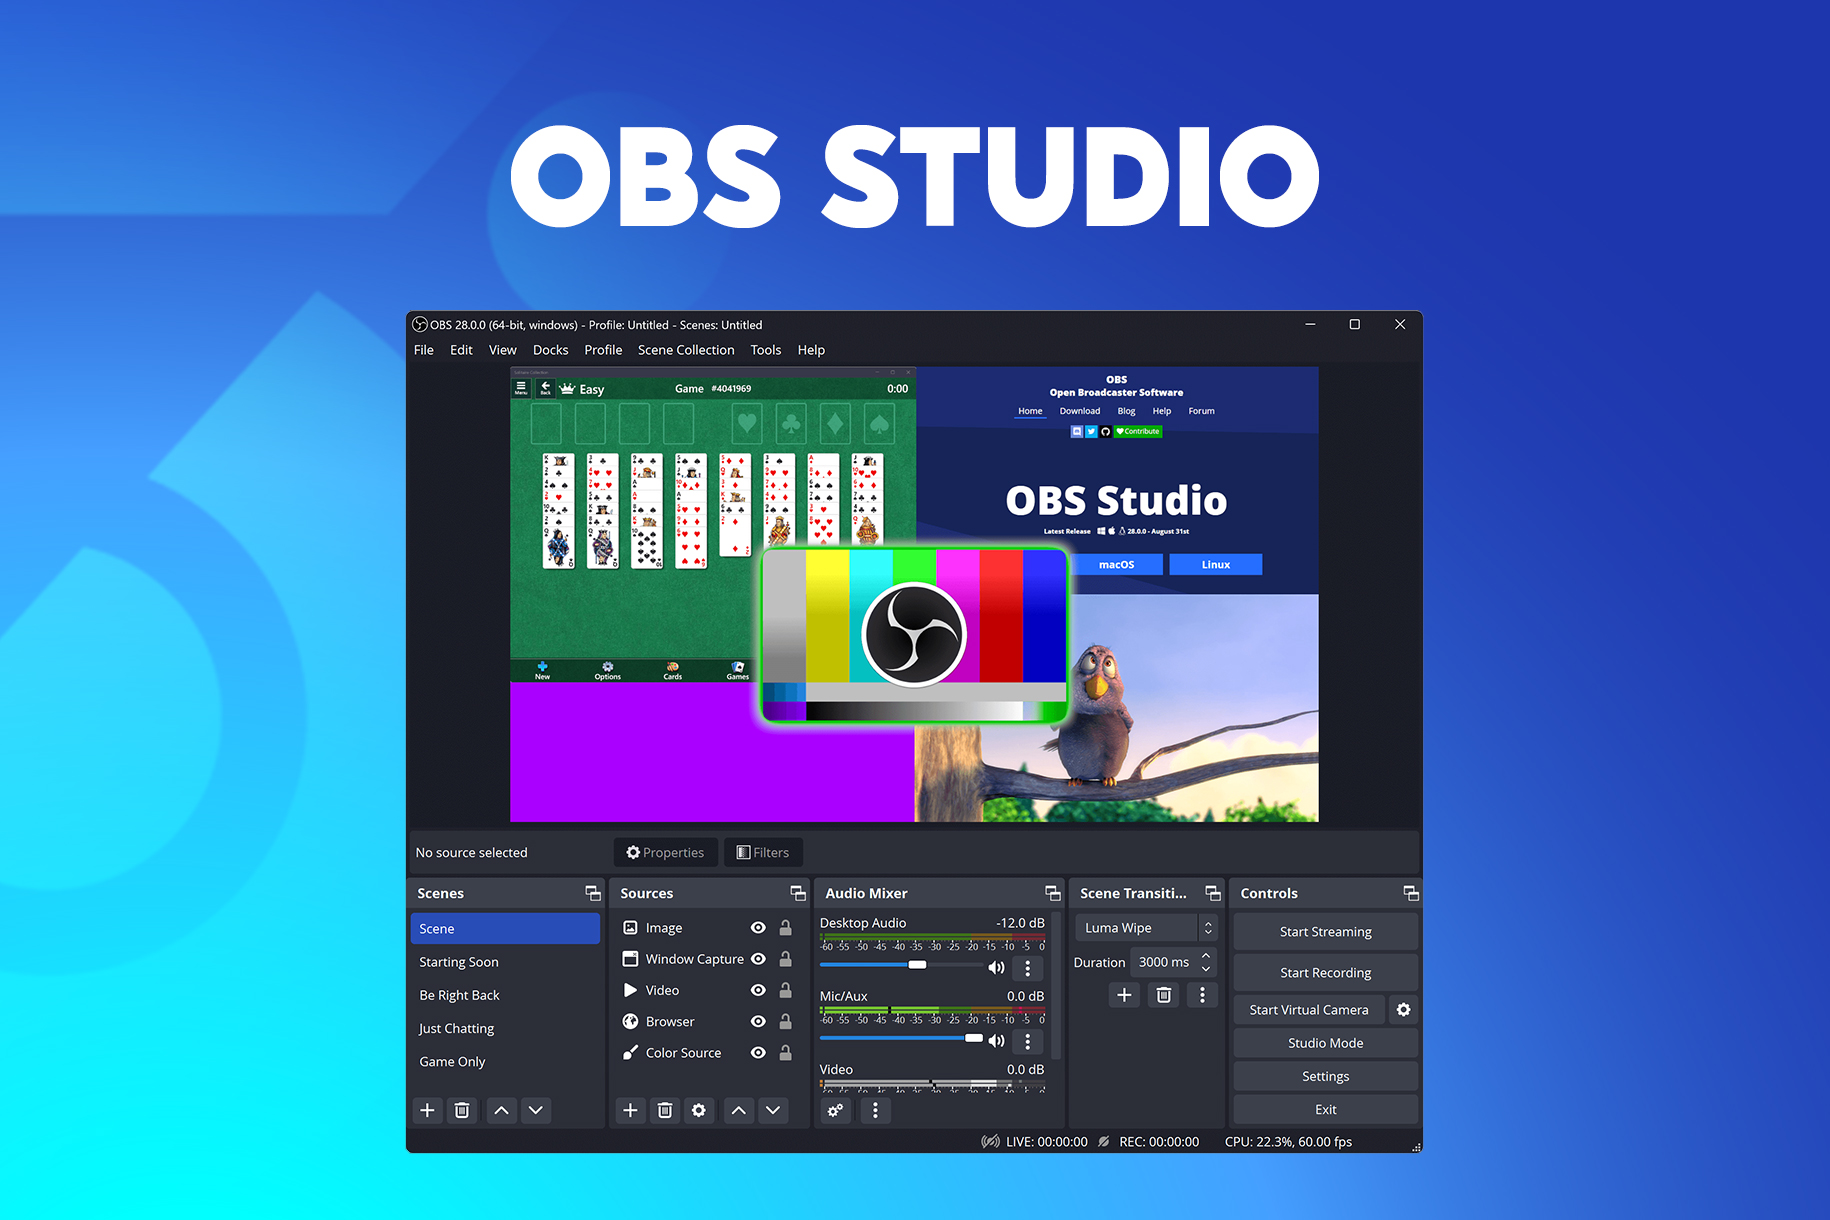The height and width of the screenshot is (1220, 1830).
Task: Undock the Scene Transitions panel
Action: [x=1213, y=893]
